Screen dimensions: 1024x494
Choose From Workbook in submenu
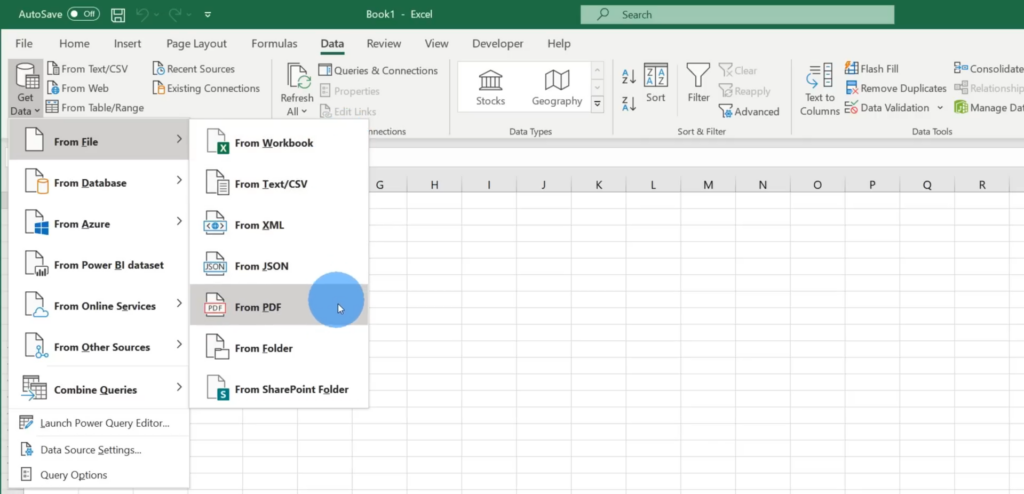[279, 143]
